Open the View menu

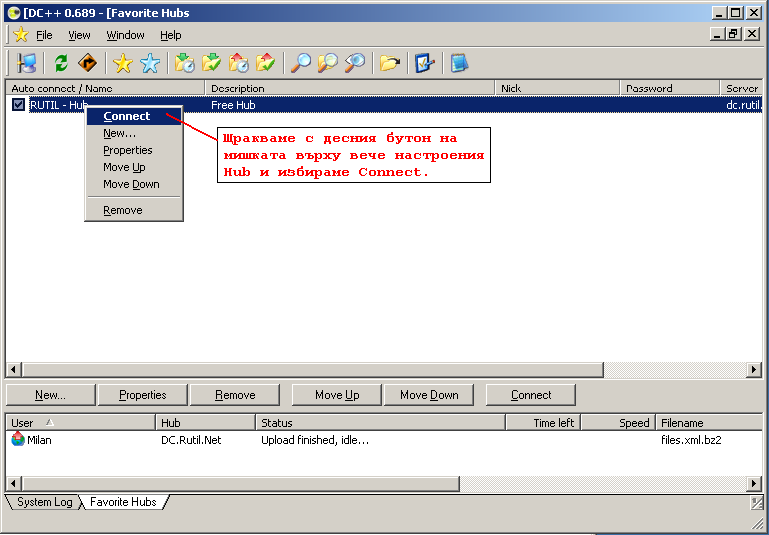click(79, 35)
